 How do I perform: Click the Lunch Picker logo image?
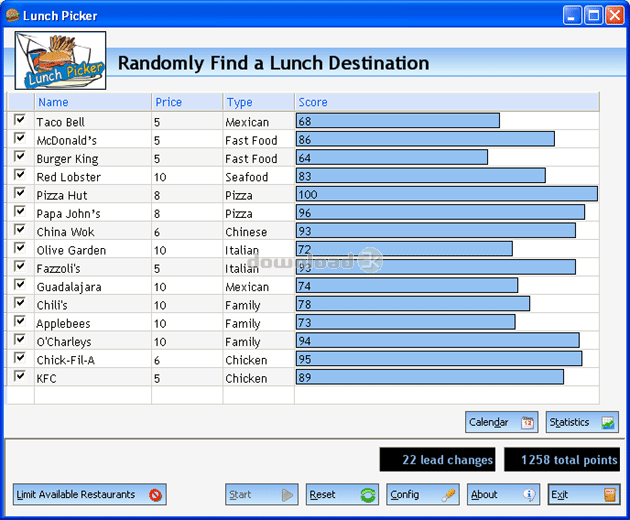[x=60, y=60]
